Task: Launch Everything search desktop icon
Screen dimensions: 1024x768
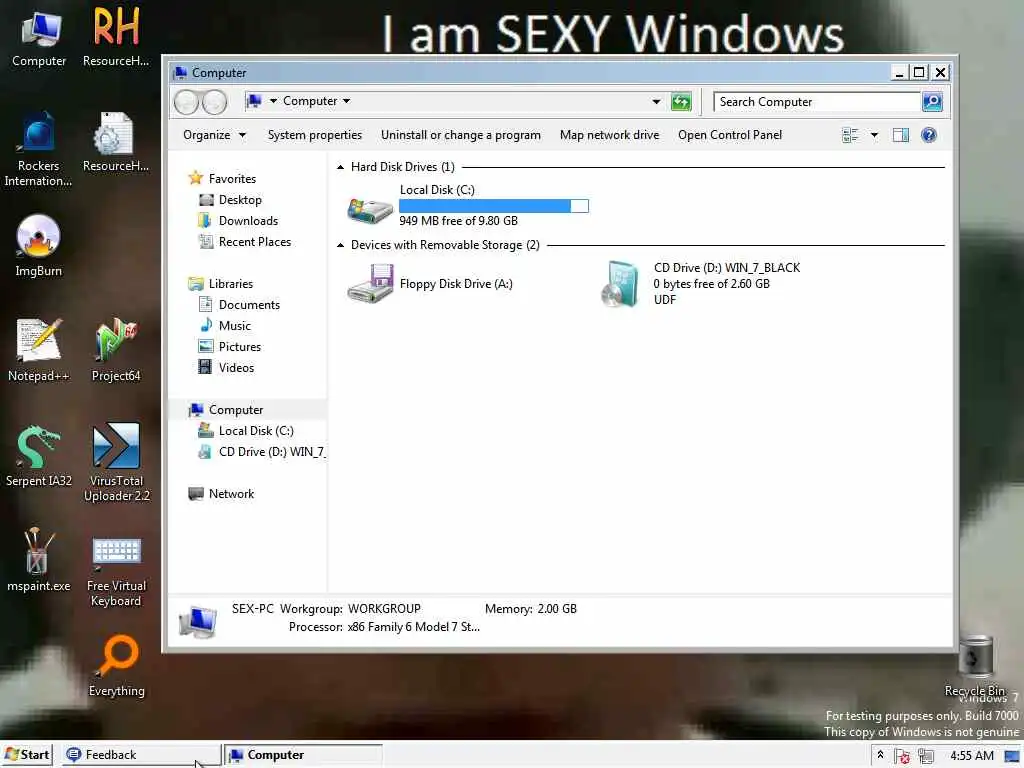Action: click(x=117, y=666)
